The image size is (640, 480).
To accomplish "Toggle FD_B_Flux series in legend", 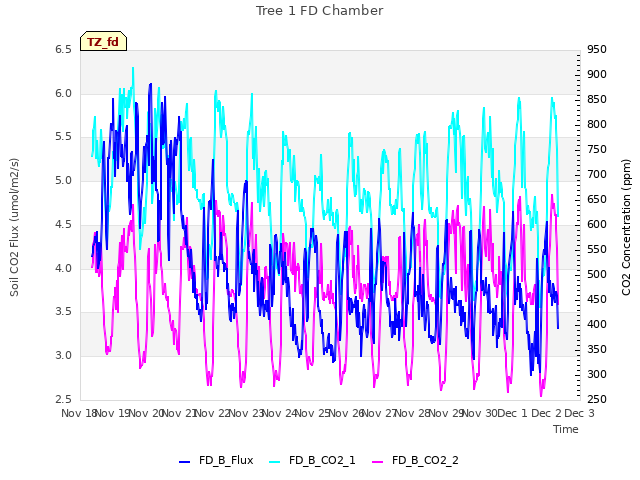I will coord(216,460).
